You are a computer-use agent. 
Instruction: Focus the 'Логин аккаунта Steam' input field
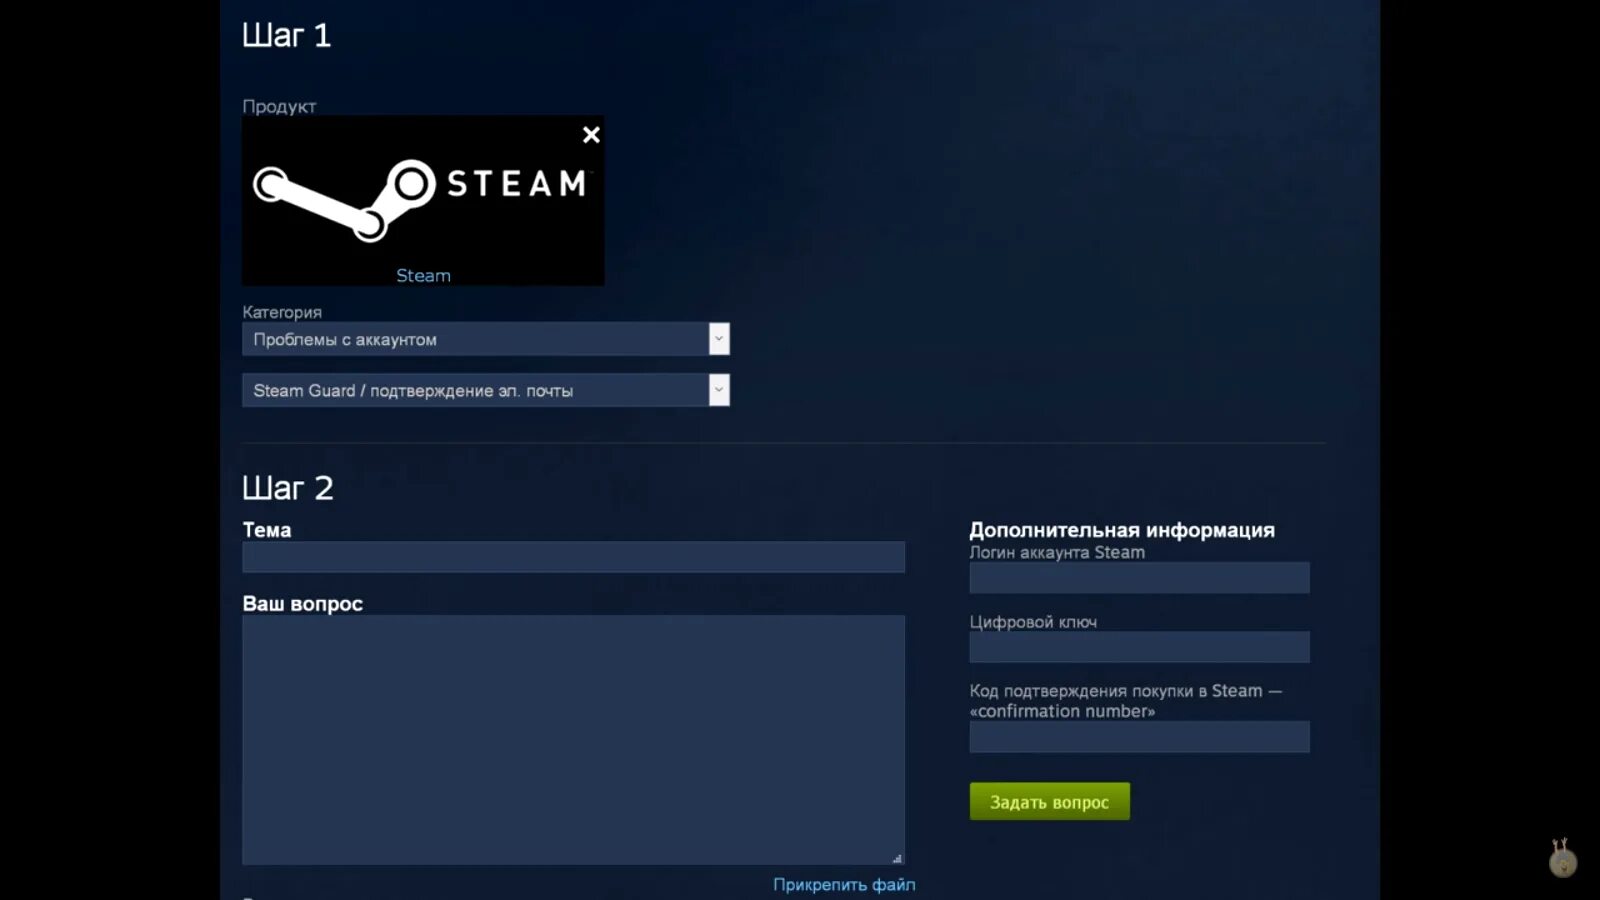click(1139, 578)
